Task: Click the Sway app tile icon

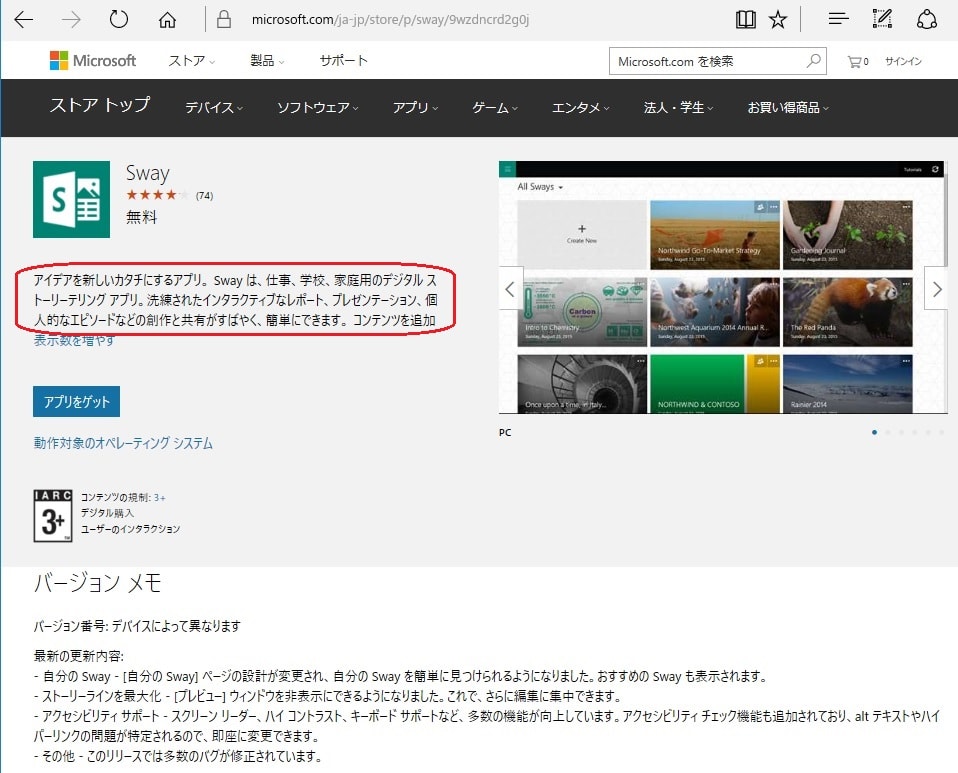Action: [x=71, y=199]
